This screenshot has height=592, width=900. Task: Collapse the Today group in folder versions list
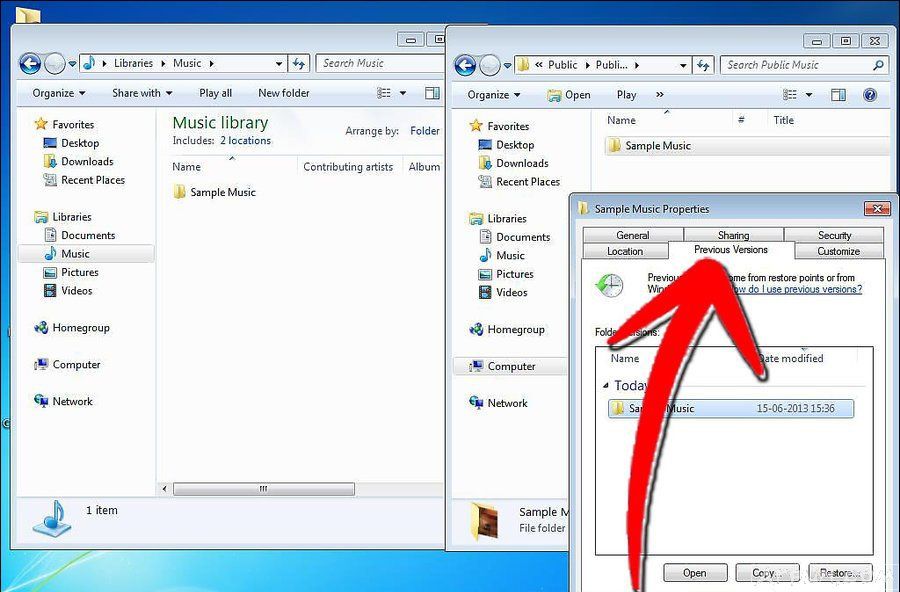pyautogui.click(x=605, y=386)
